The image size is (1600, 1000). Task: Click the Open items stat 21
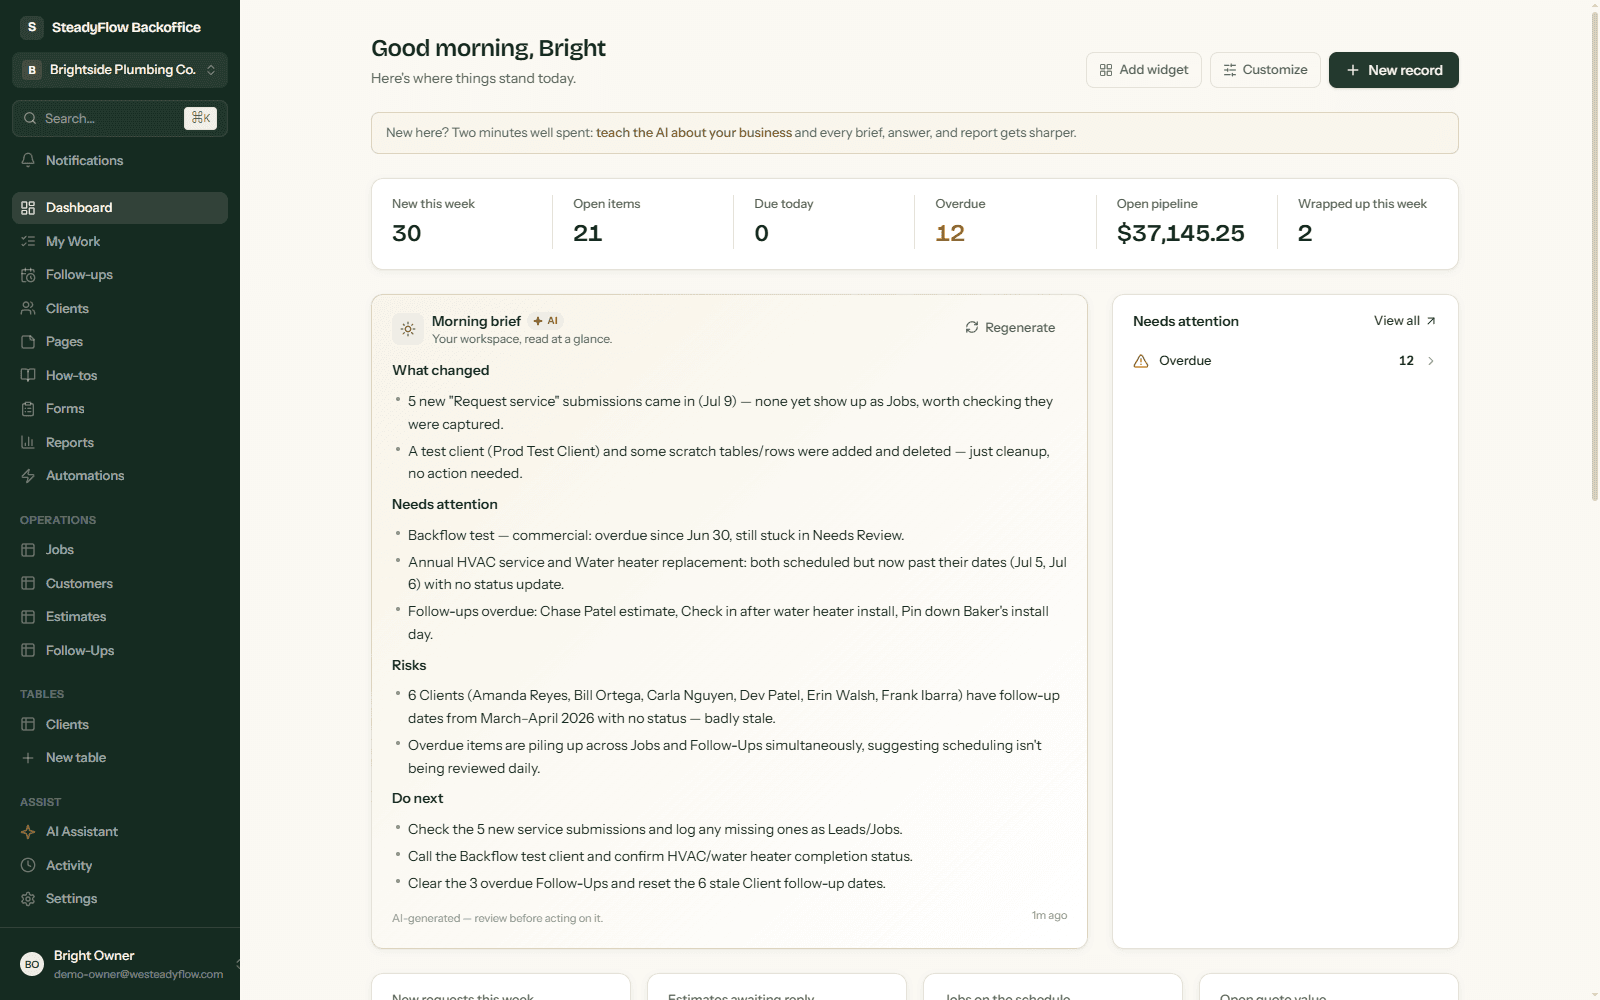click(588, 233)
